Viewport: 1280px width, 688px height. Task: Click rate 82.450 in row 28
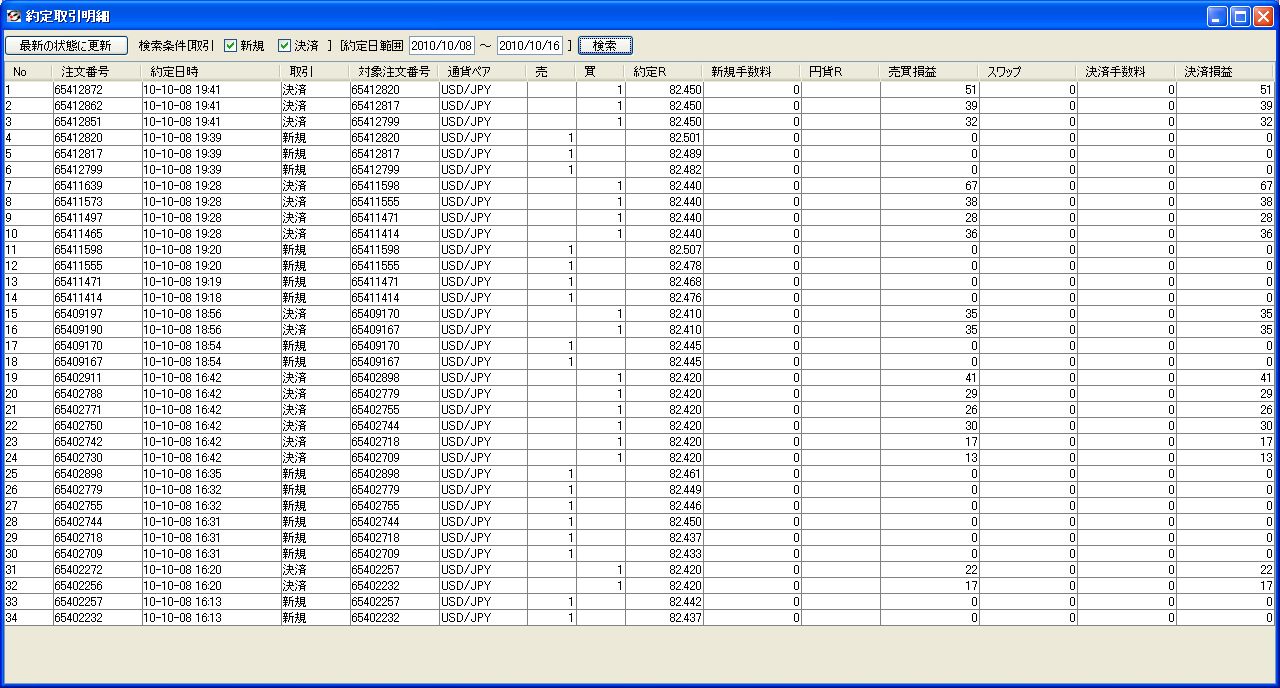[664, 522]
